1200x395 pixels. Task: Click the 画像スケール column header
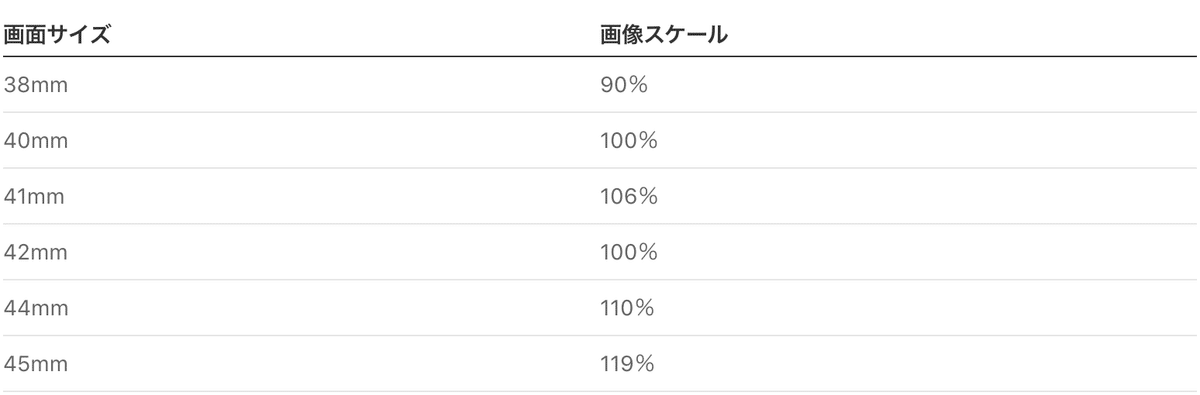coord(662,36)
